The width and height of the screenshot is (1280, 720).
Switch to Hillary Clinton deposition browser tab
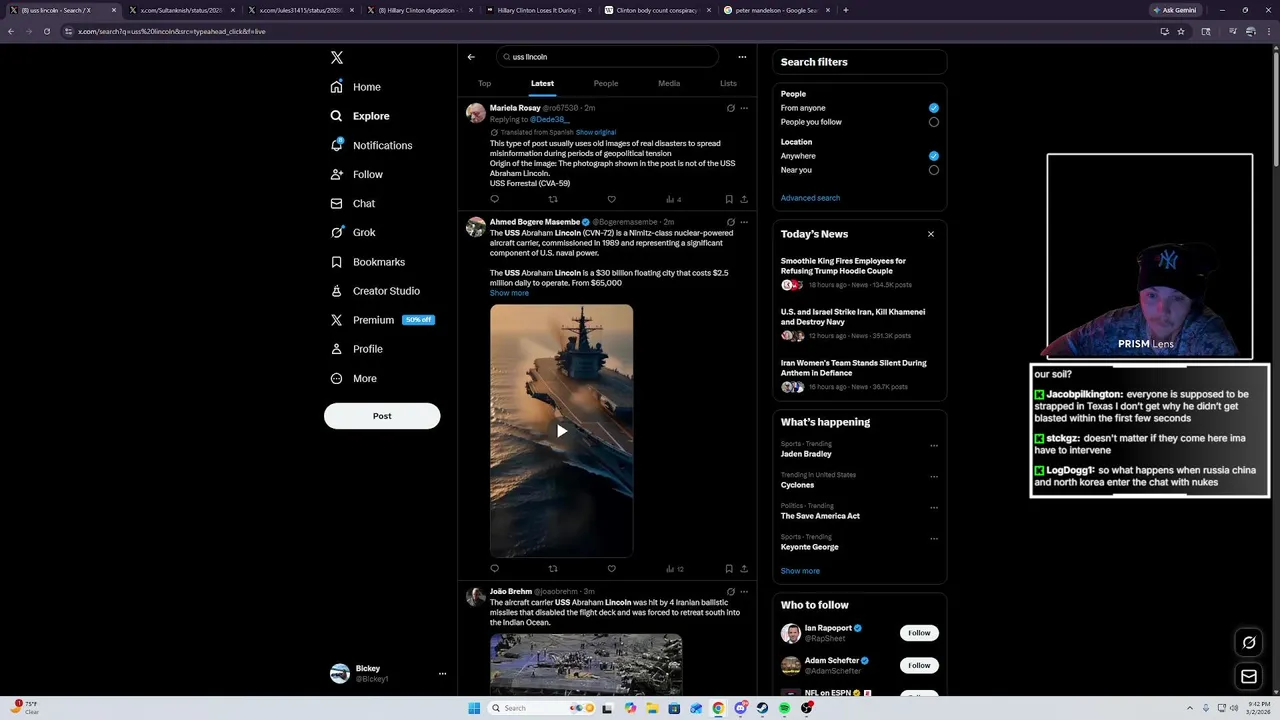(x=418, y=10)
